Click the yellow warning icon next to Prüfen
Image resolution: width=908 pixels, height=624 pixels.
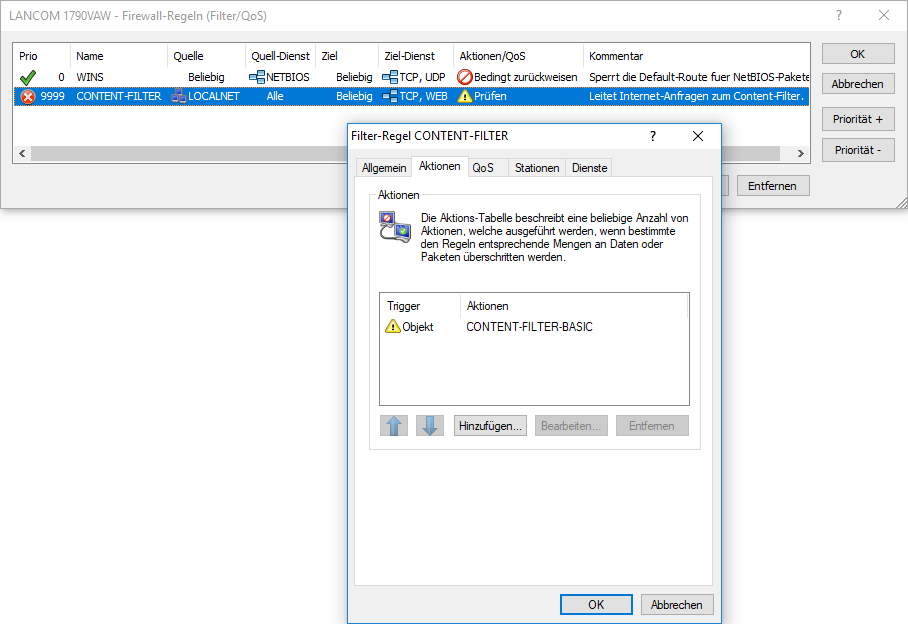tap(464, 96)
